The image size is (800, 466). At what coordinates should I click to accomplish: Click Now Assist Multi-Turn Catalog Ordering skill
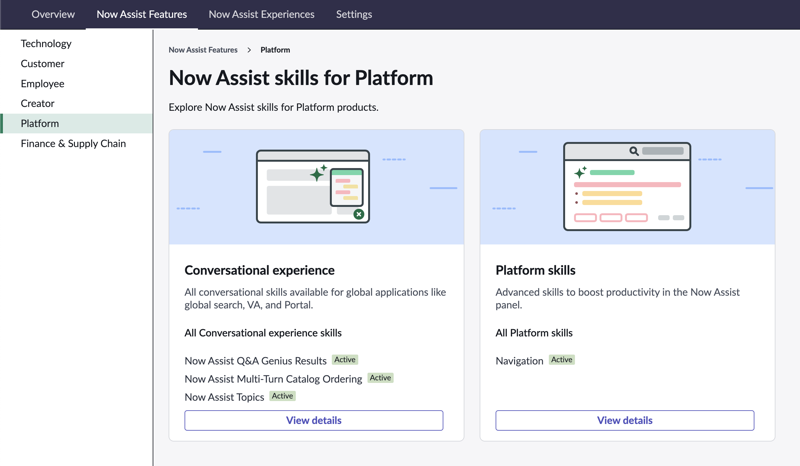(x=273, y=379)
